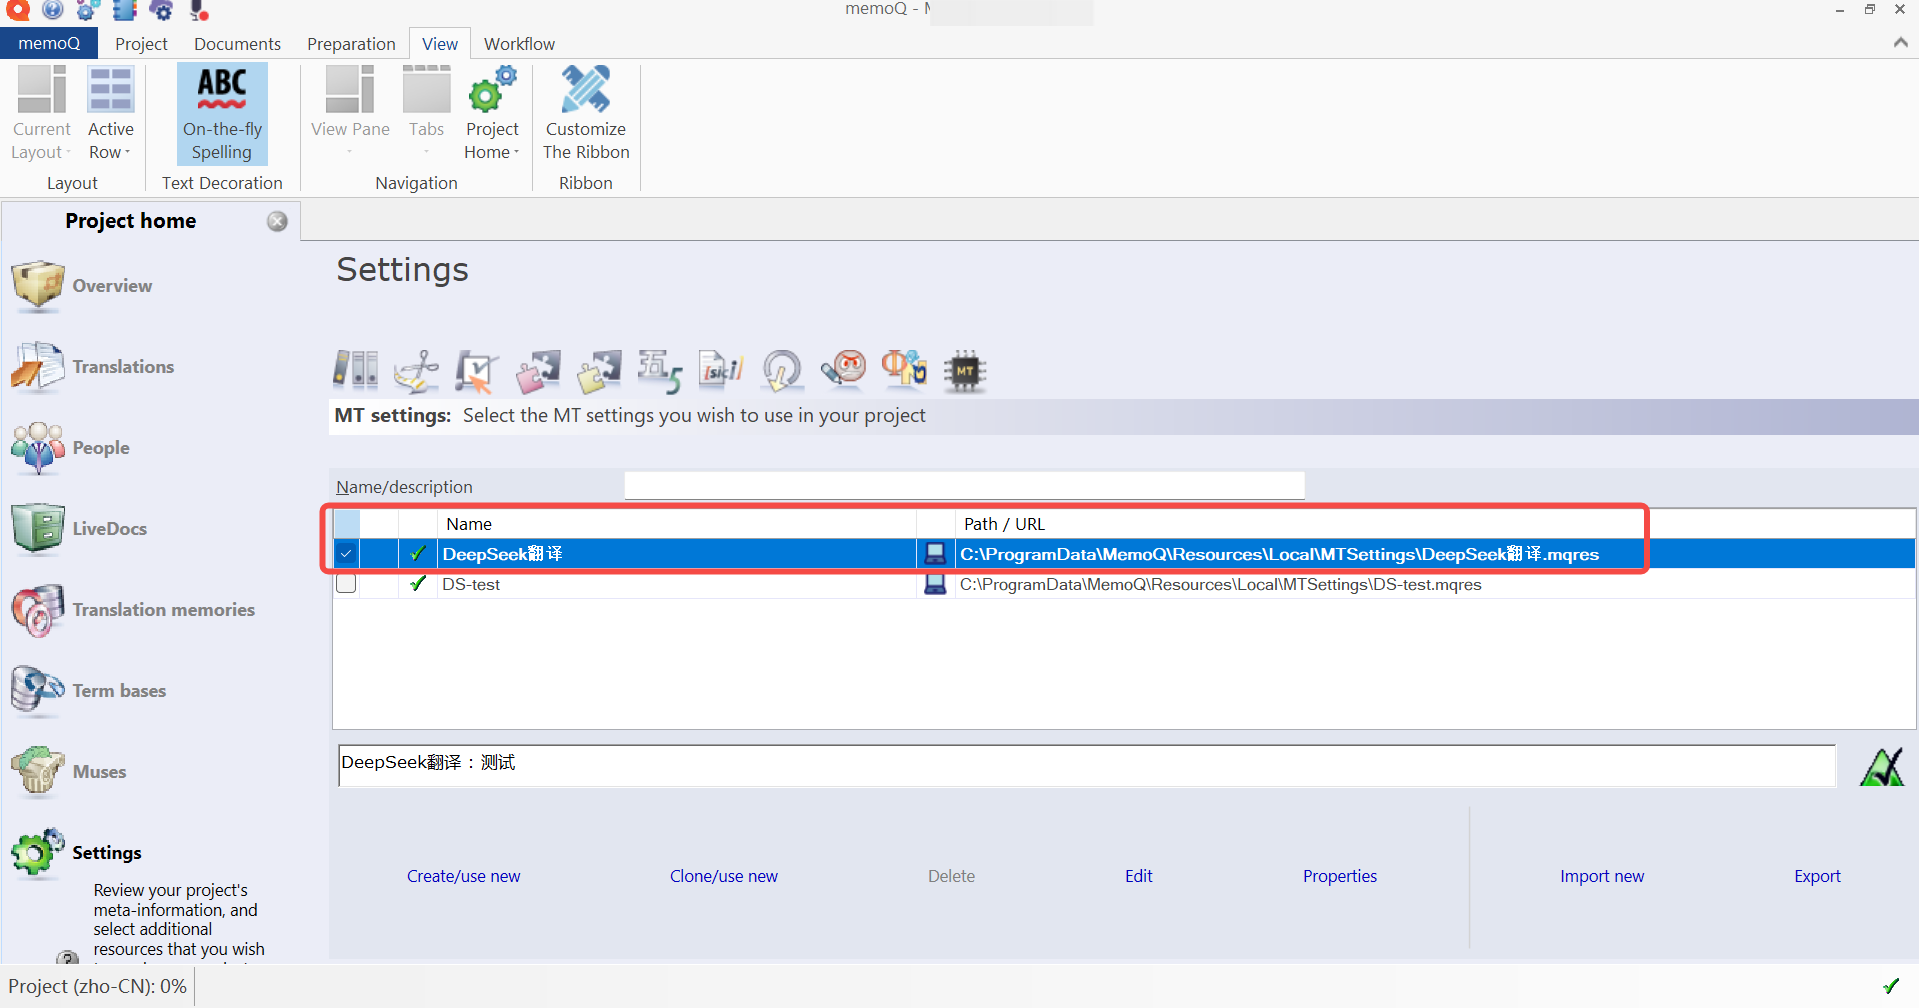Select the checkmark with cursor settings icon
1919x1008 pixels.
(x=477, y=370)
